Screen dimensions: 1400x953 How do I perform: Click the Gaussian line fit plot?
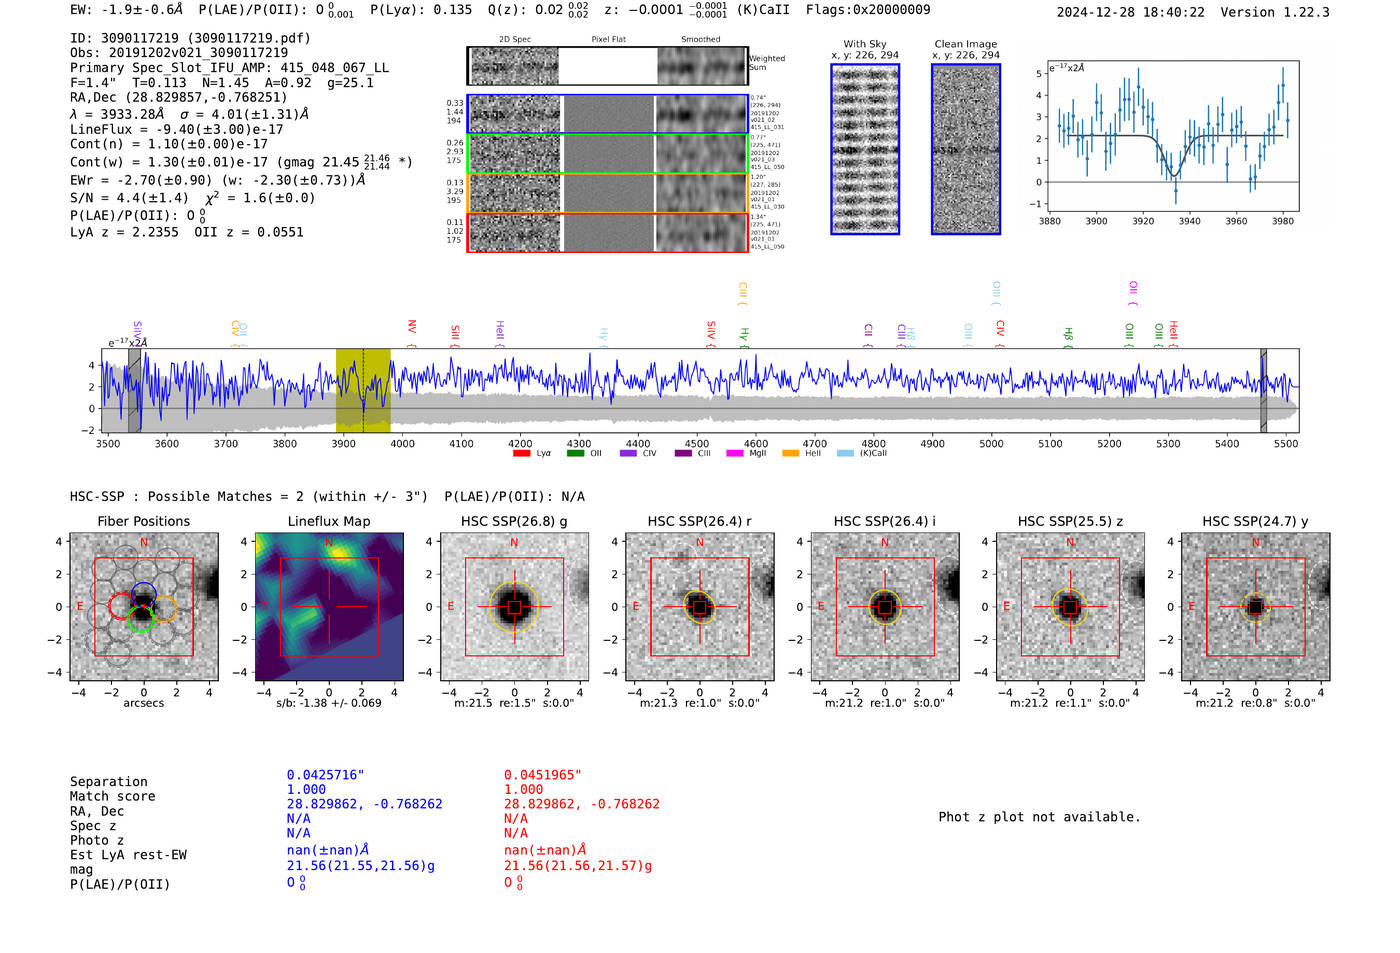tap(1172, 136)
